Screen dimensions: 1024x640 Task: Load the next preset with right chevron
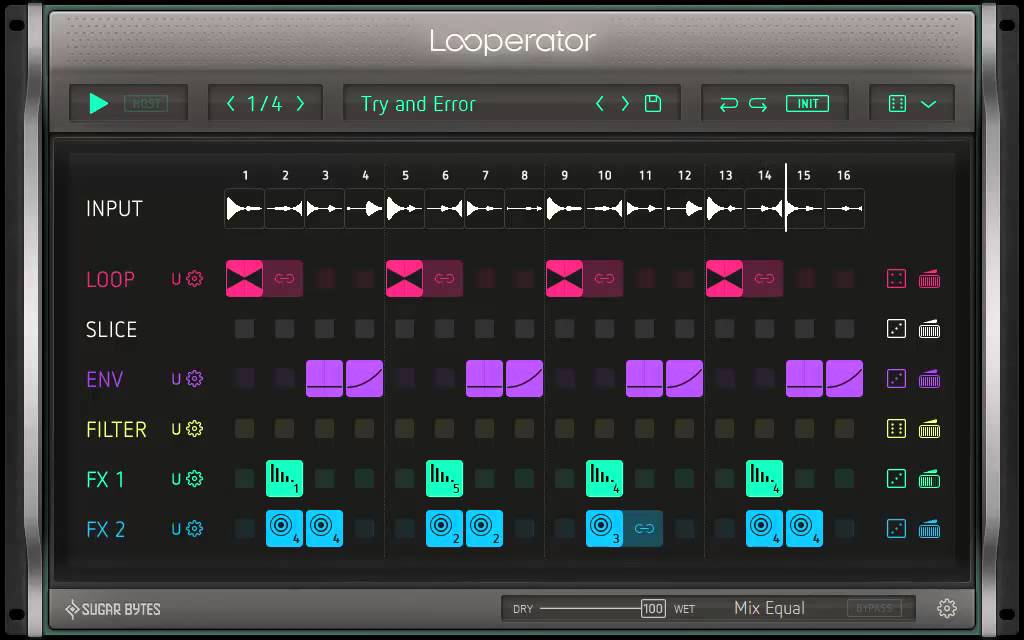pos(625,103)
